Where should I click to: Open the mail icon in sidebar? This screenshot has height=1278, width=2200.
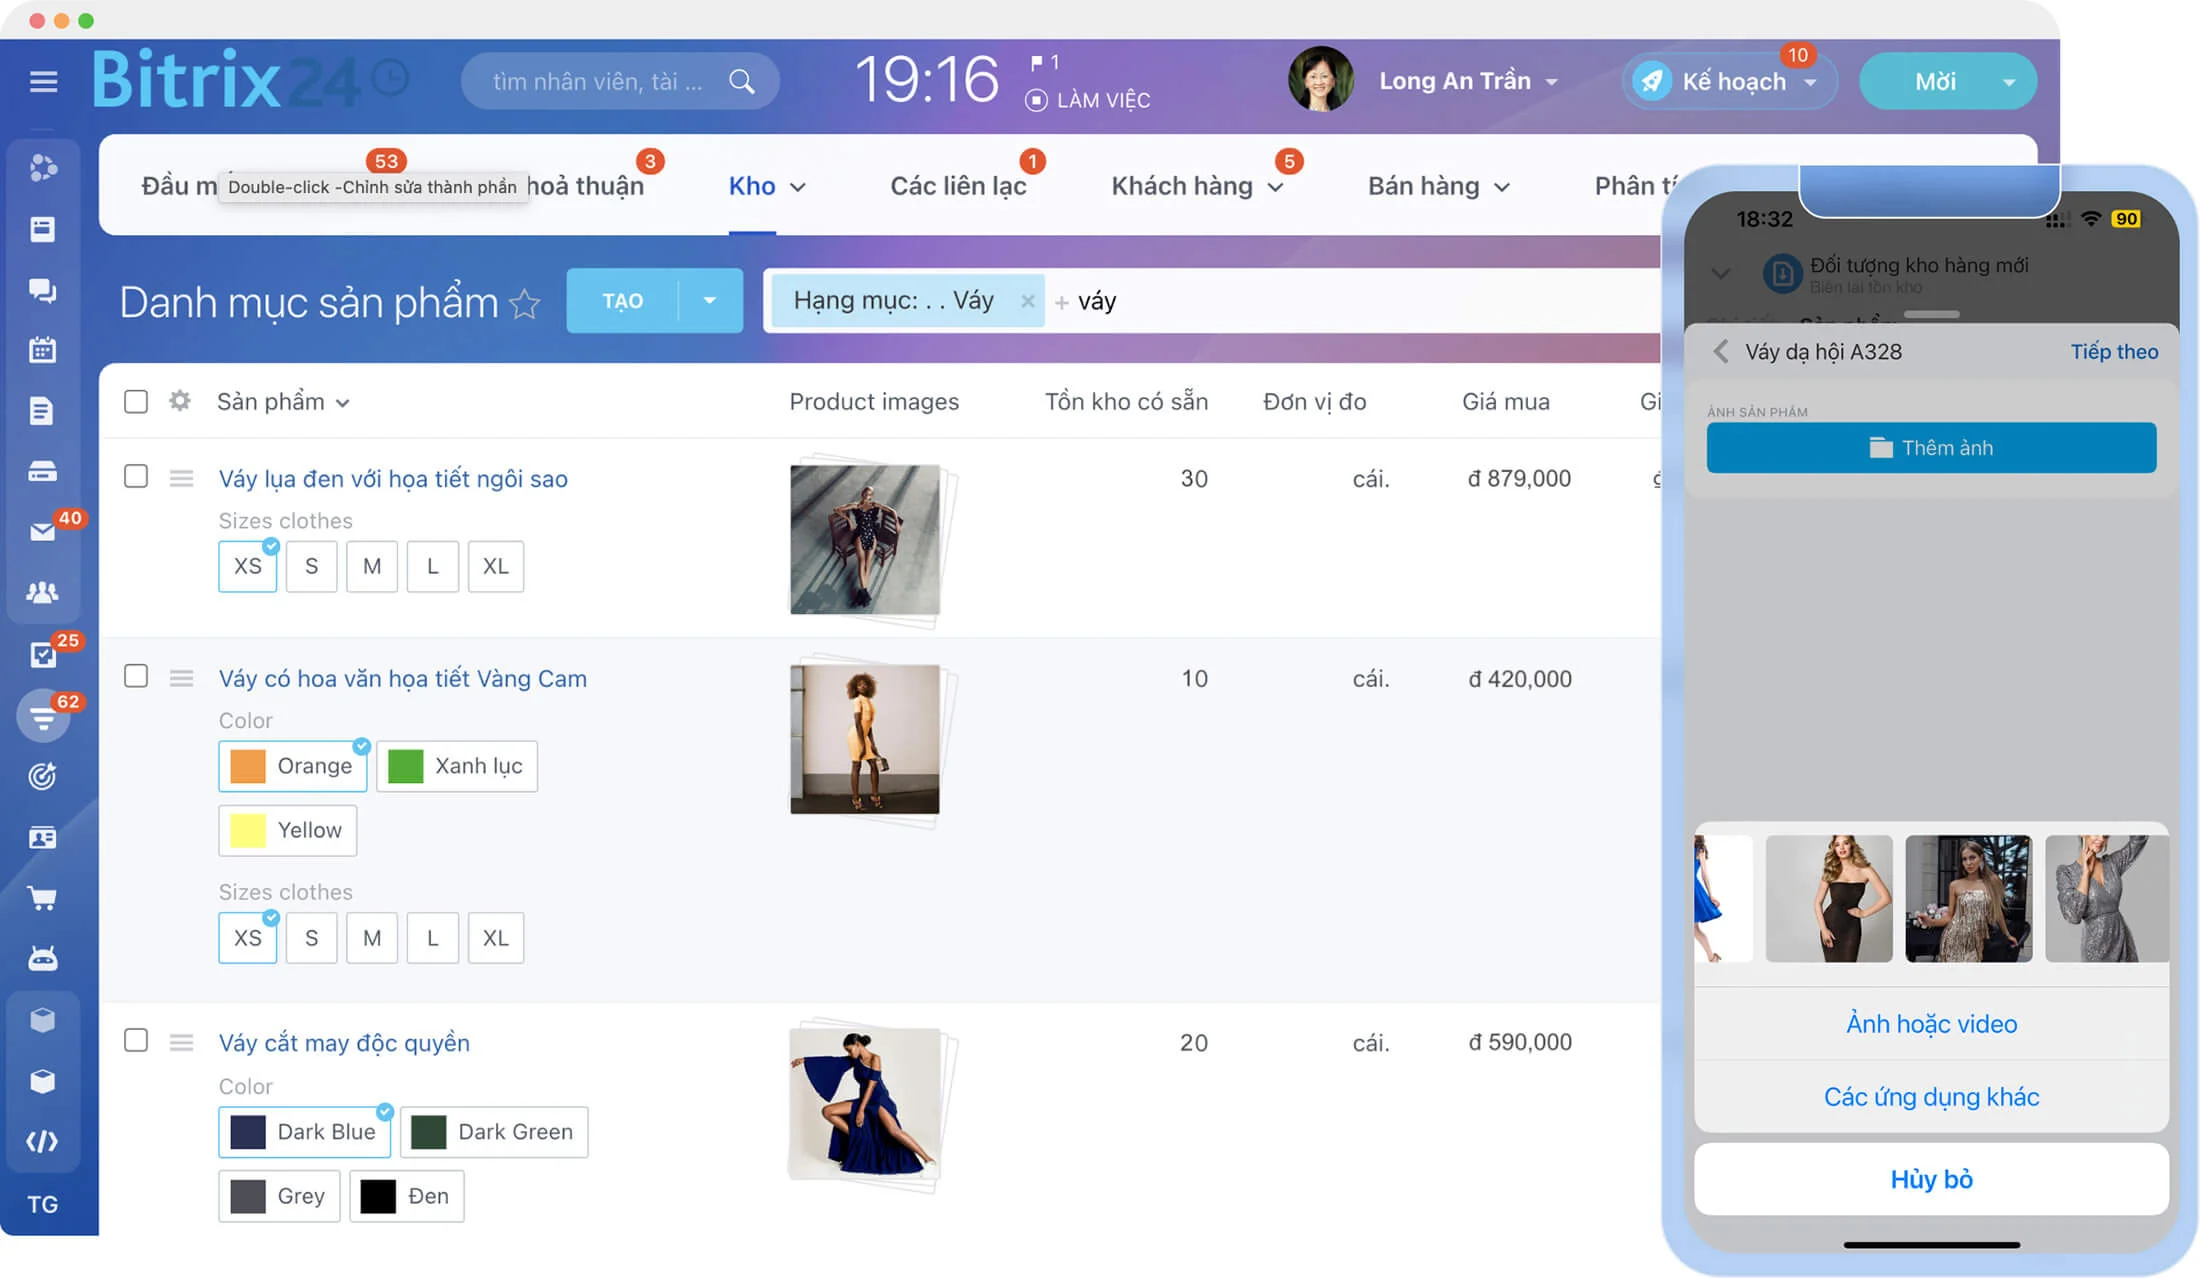tap(42, 531)
